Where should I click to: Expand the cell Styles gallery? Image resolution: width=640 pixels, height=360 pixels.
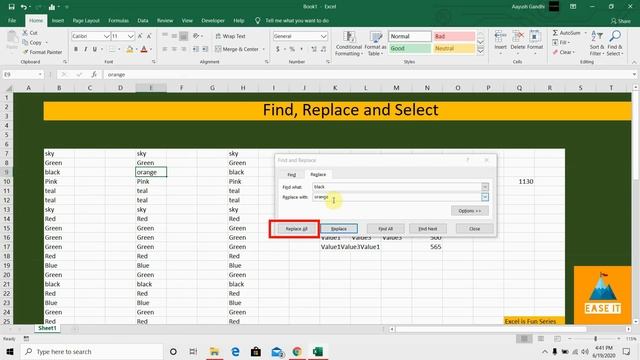tap(480, 51)
